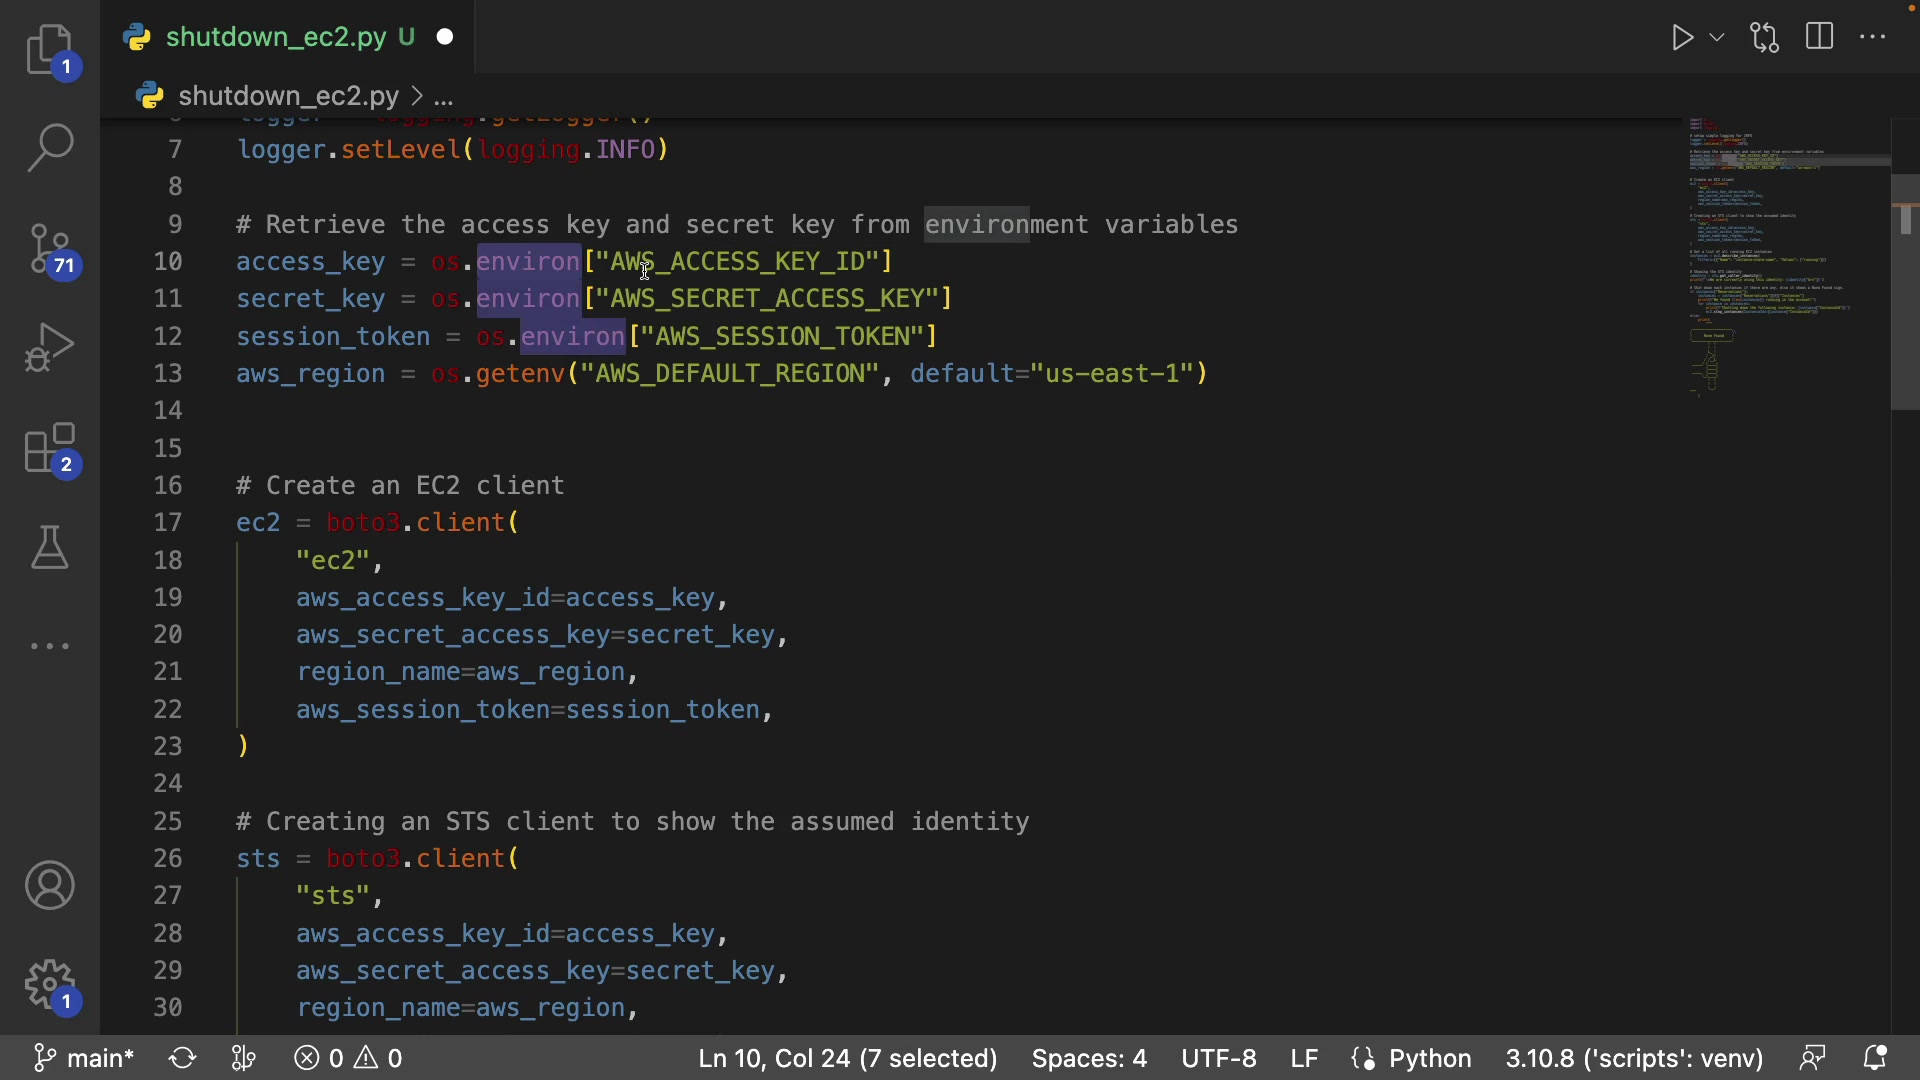The width and height of the screenshot is (1920, 1080).
Task: Click shutdown_ec2.py in the breadcrumb
Action: click(x=288, y=96)
